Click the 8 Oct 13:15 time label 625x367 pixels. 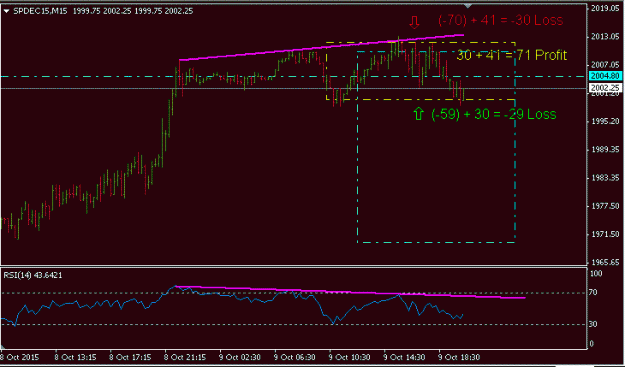75,357
